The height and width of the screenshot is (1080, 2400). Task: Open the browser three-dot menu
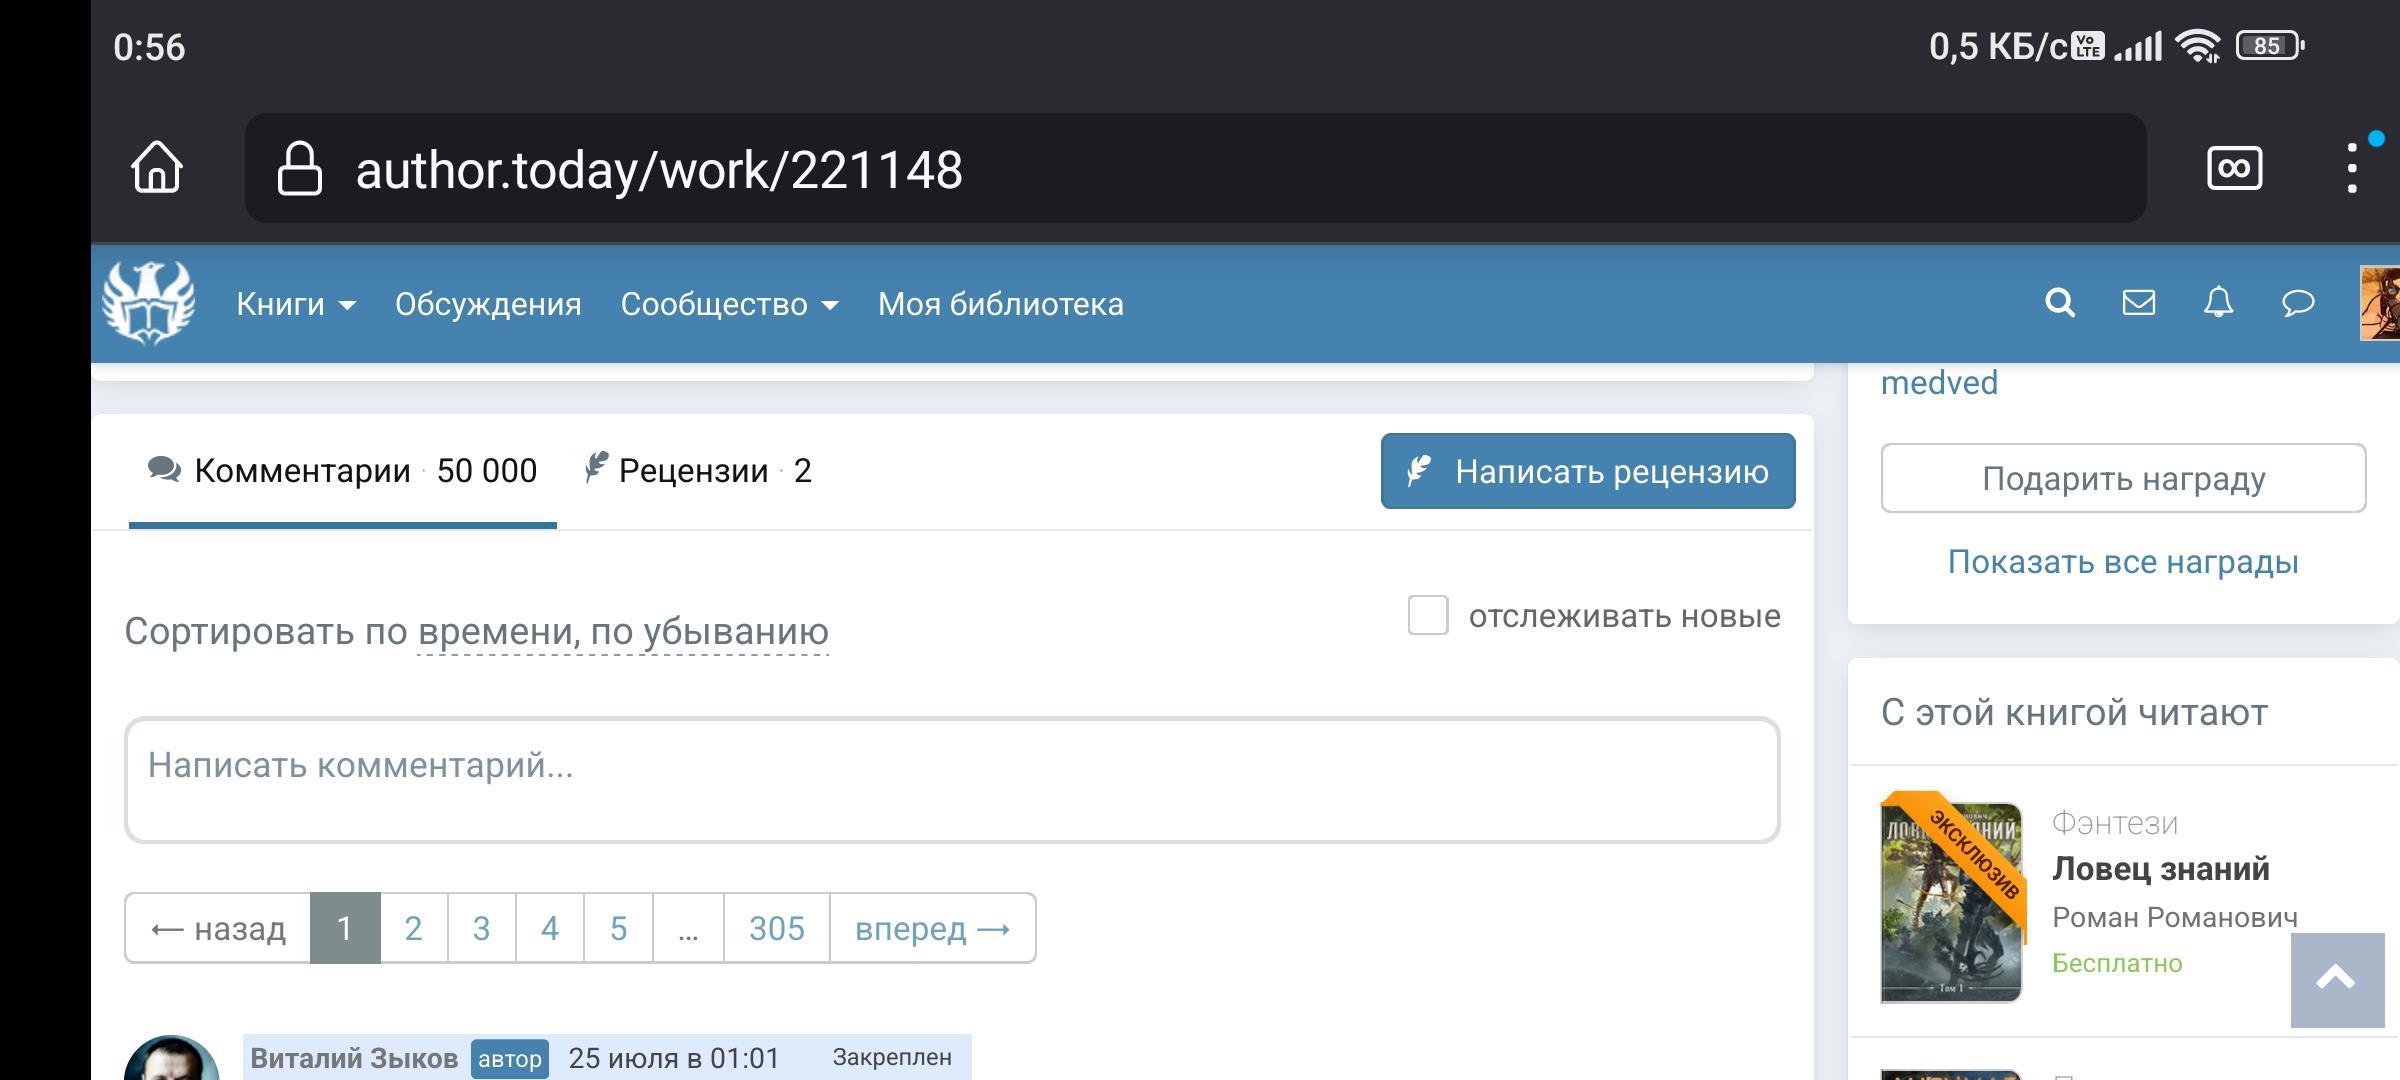[2352, 168]
